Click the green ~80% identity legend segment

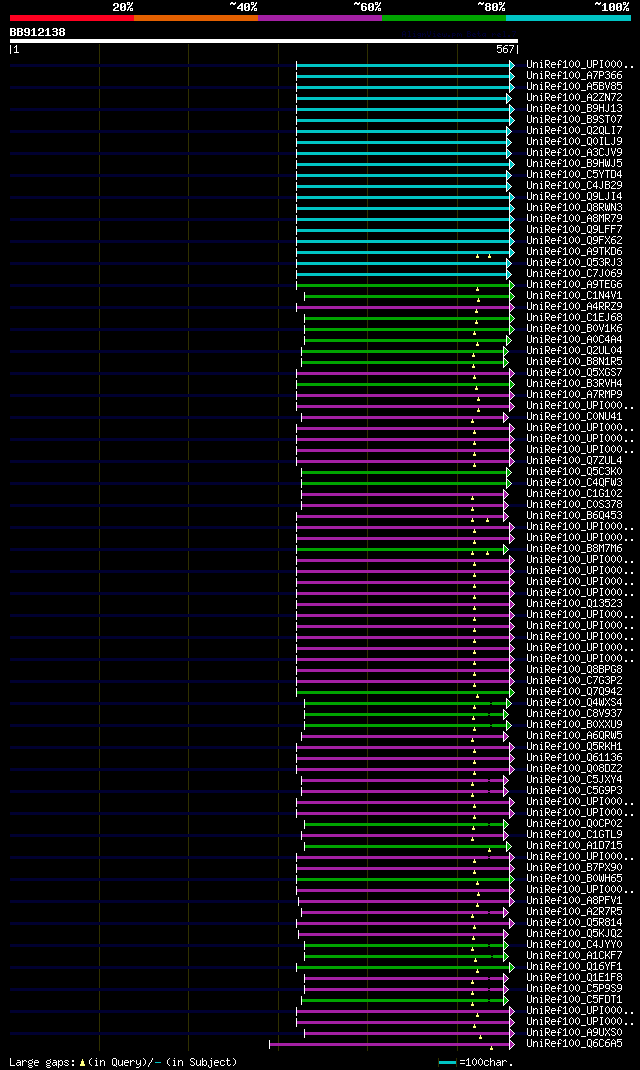point(444,18)
